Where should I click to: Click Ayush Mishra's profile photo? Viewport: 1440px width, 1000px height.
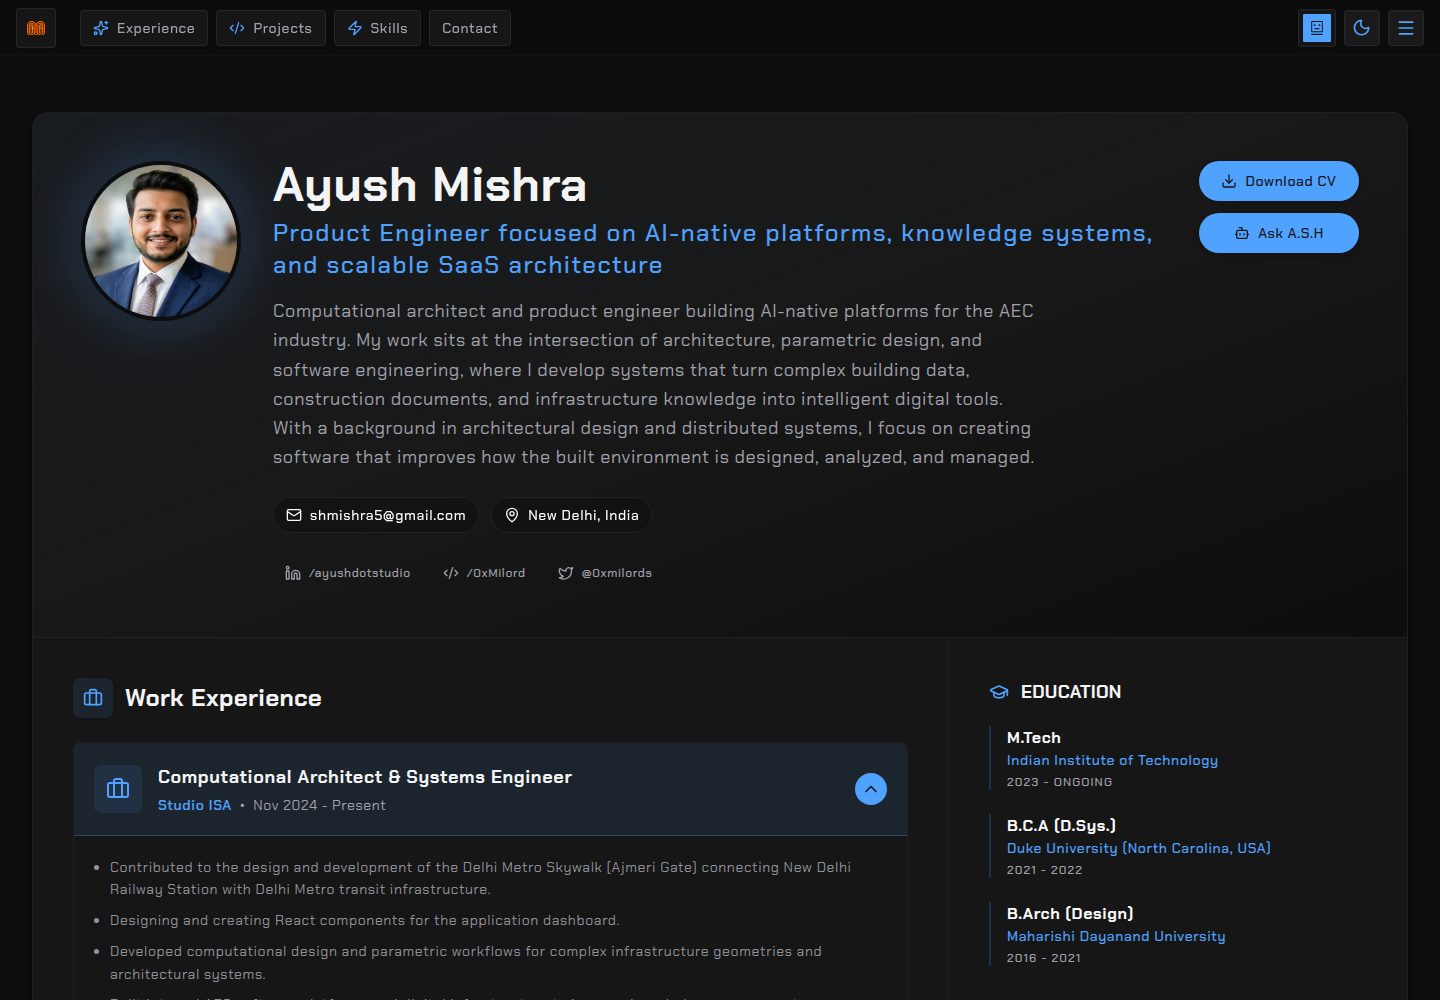point(161,241)
